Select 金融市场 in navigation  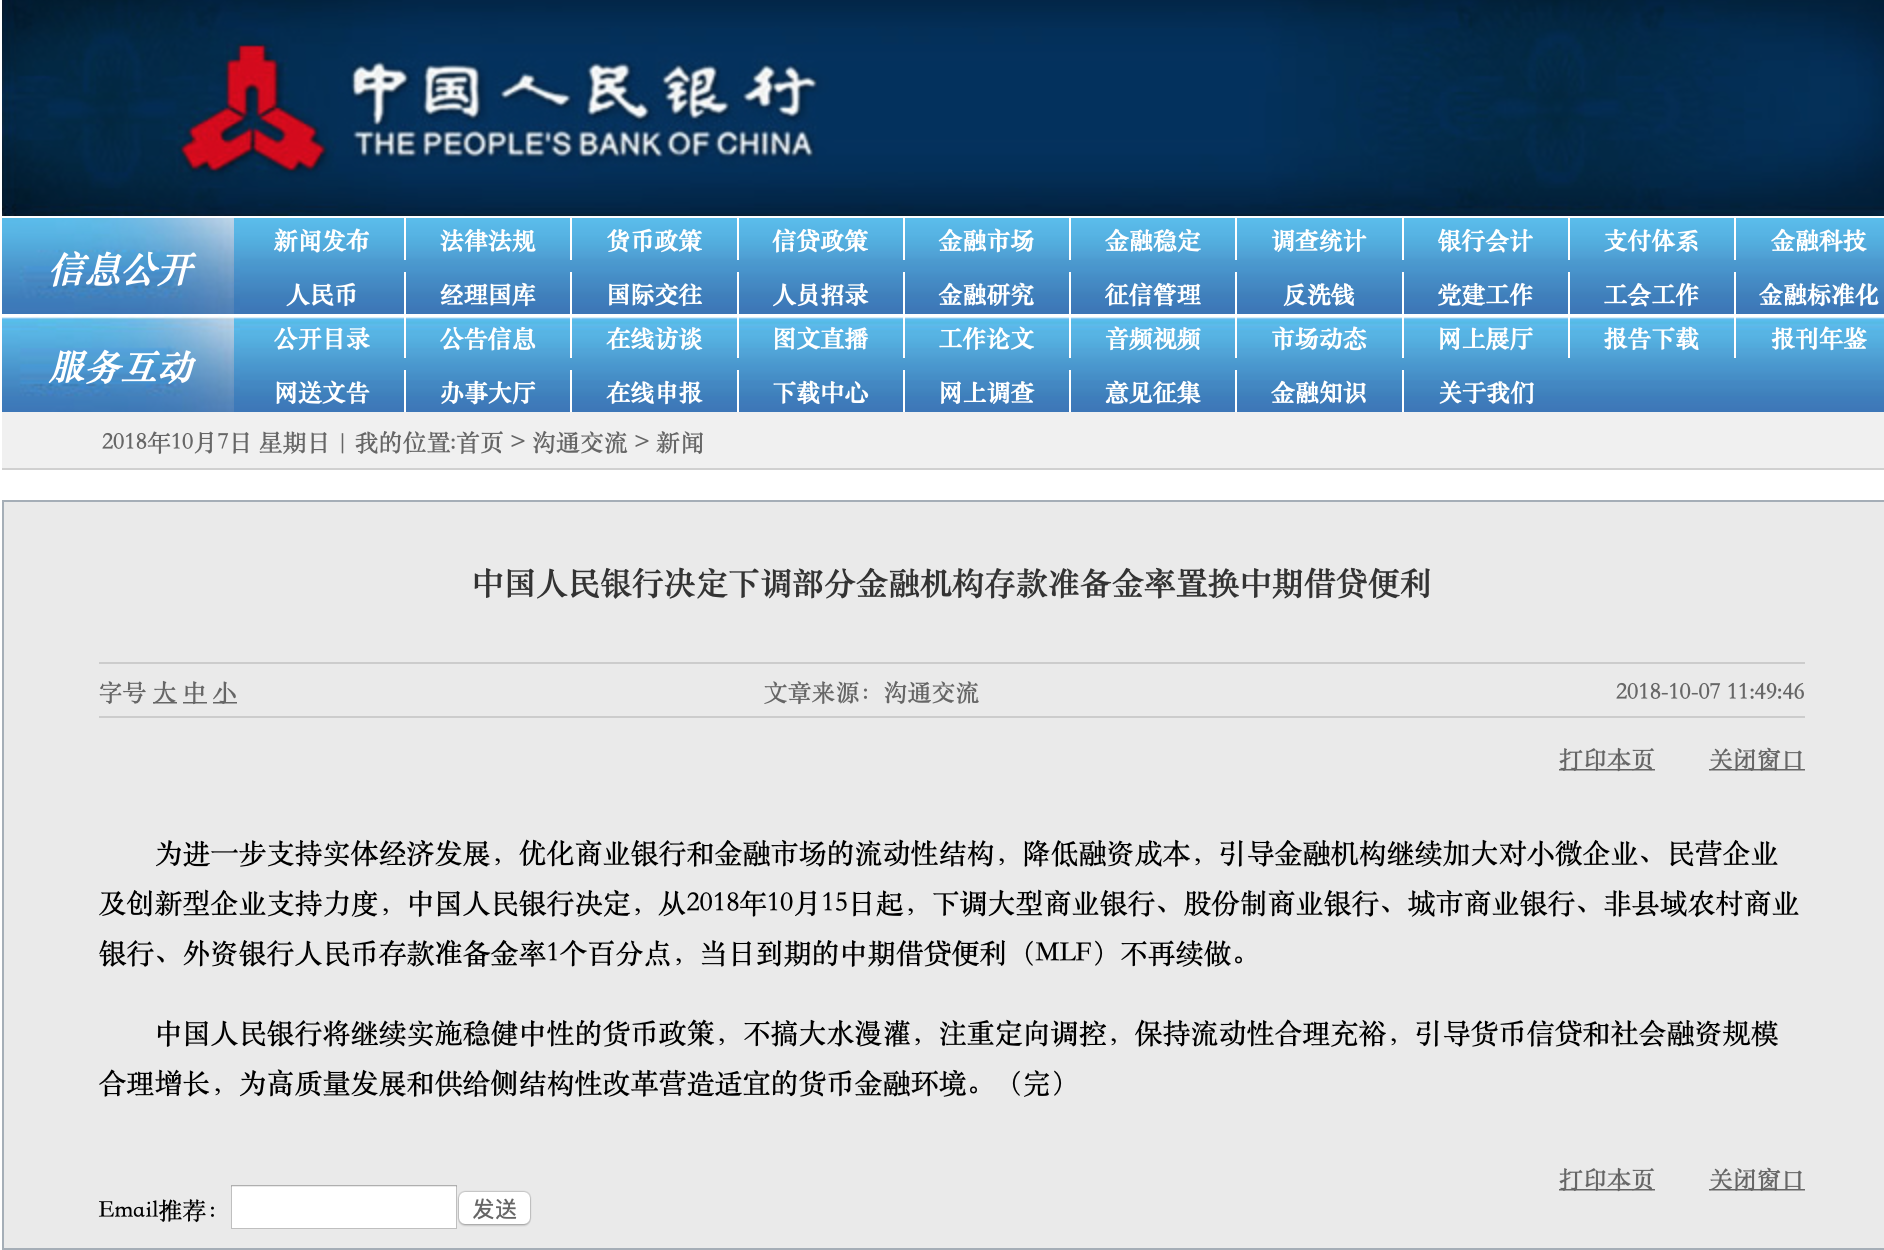pyautogui.click(x=986, y=241)
